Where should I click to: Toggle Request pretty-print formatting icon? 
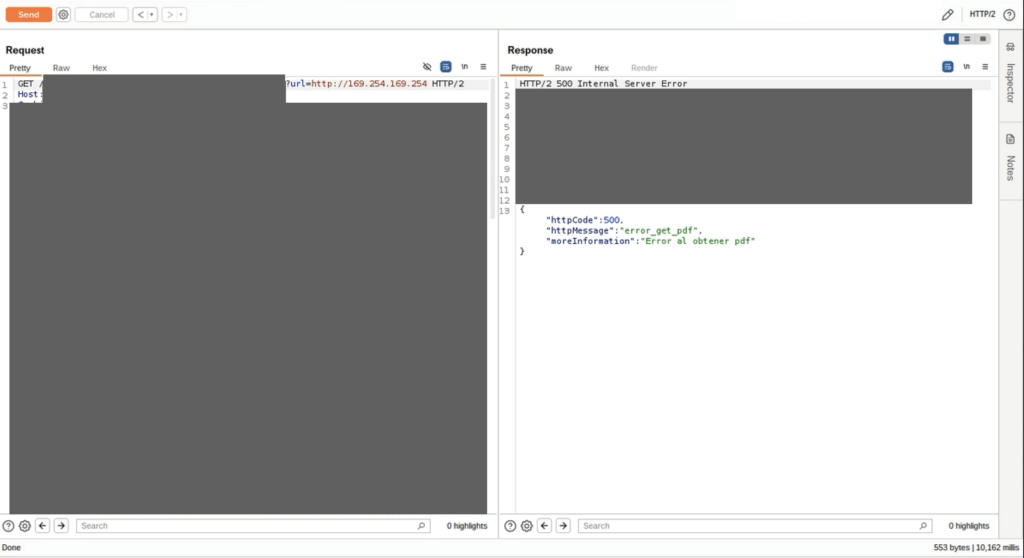(x=446, y=67)
